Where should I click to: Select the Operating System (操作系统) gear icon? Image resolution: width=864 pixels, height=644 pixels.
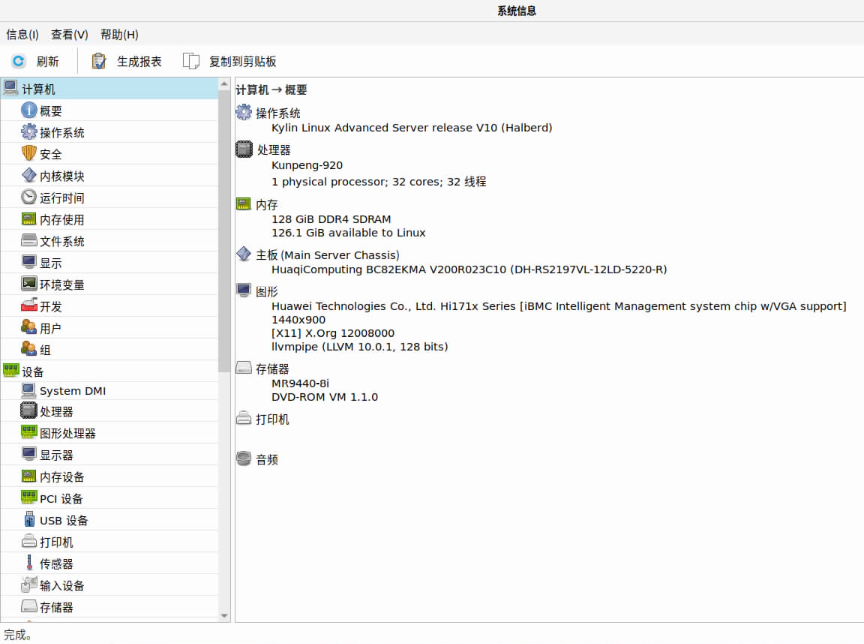click(29, 132)
